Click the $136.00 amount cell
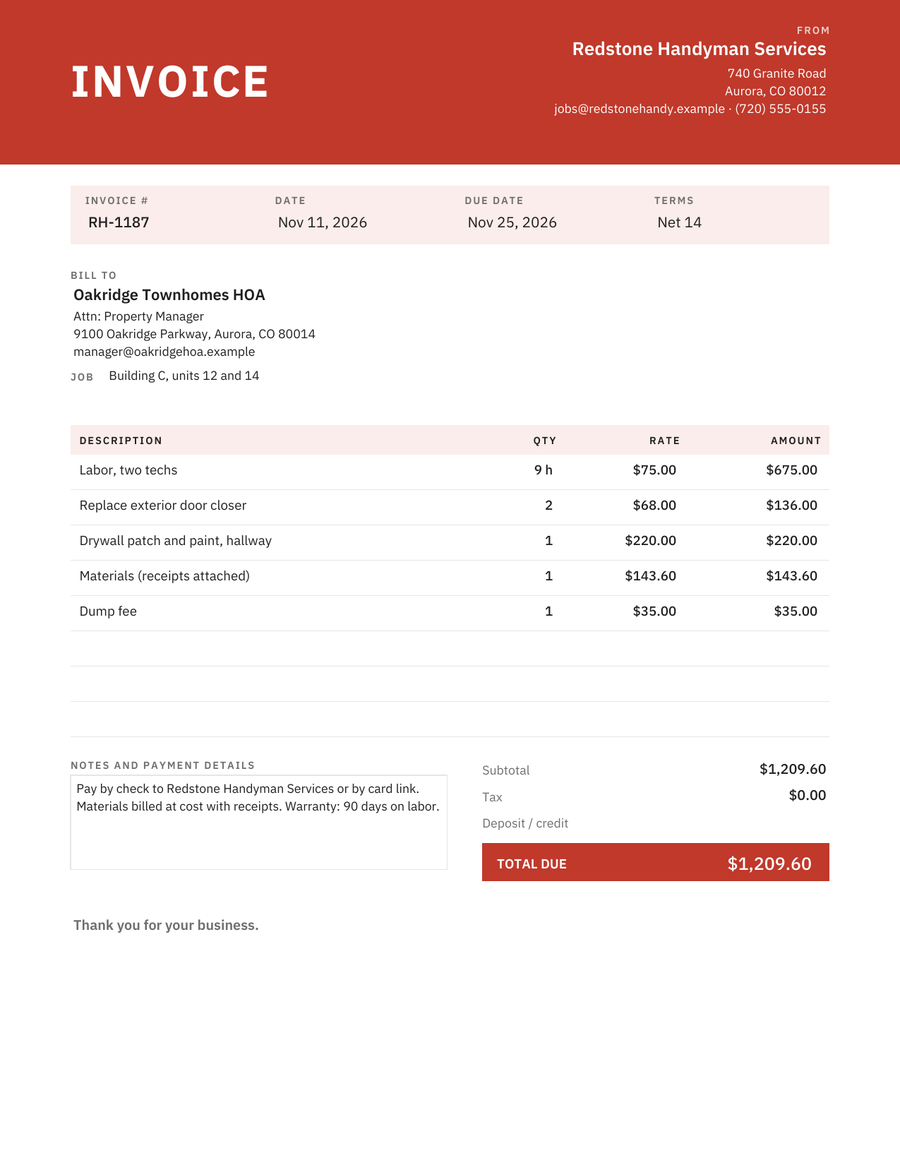Screen dimensions: 900x1165 [x=791, y=505]
